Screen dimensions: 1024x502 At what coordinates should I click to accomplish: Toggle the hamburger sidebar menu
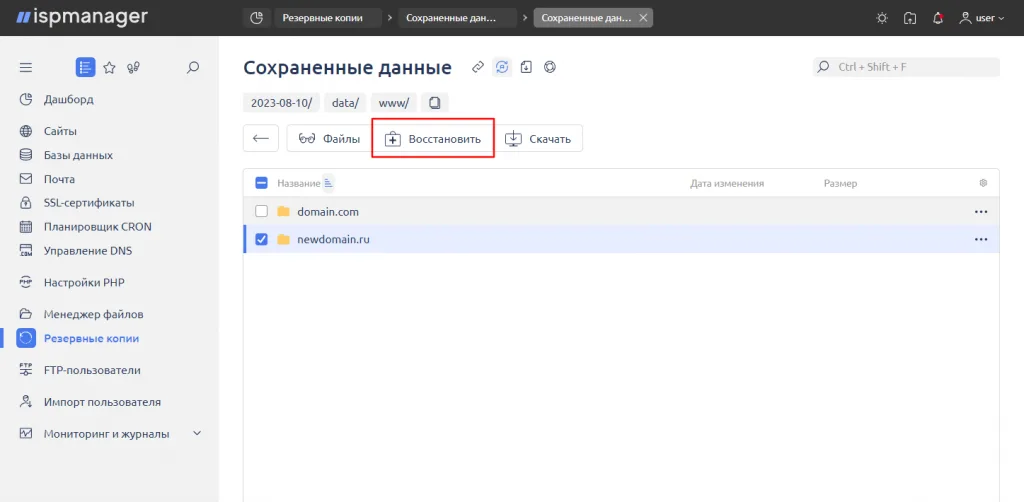[25, 67]
